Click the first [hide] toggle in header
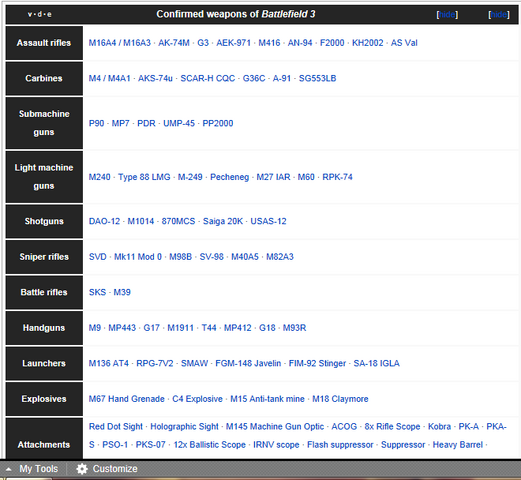This screenshot has width=521, height=480. point(447,14)
